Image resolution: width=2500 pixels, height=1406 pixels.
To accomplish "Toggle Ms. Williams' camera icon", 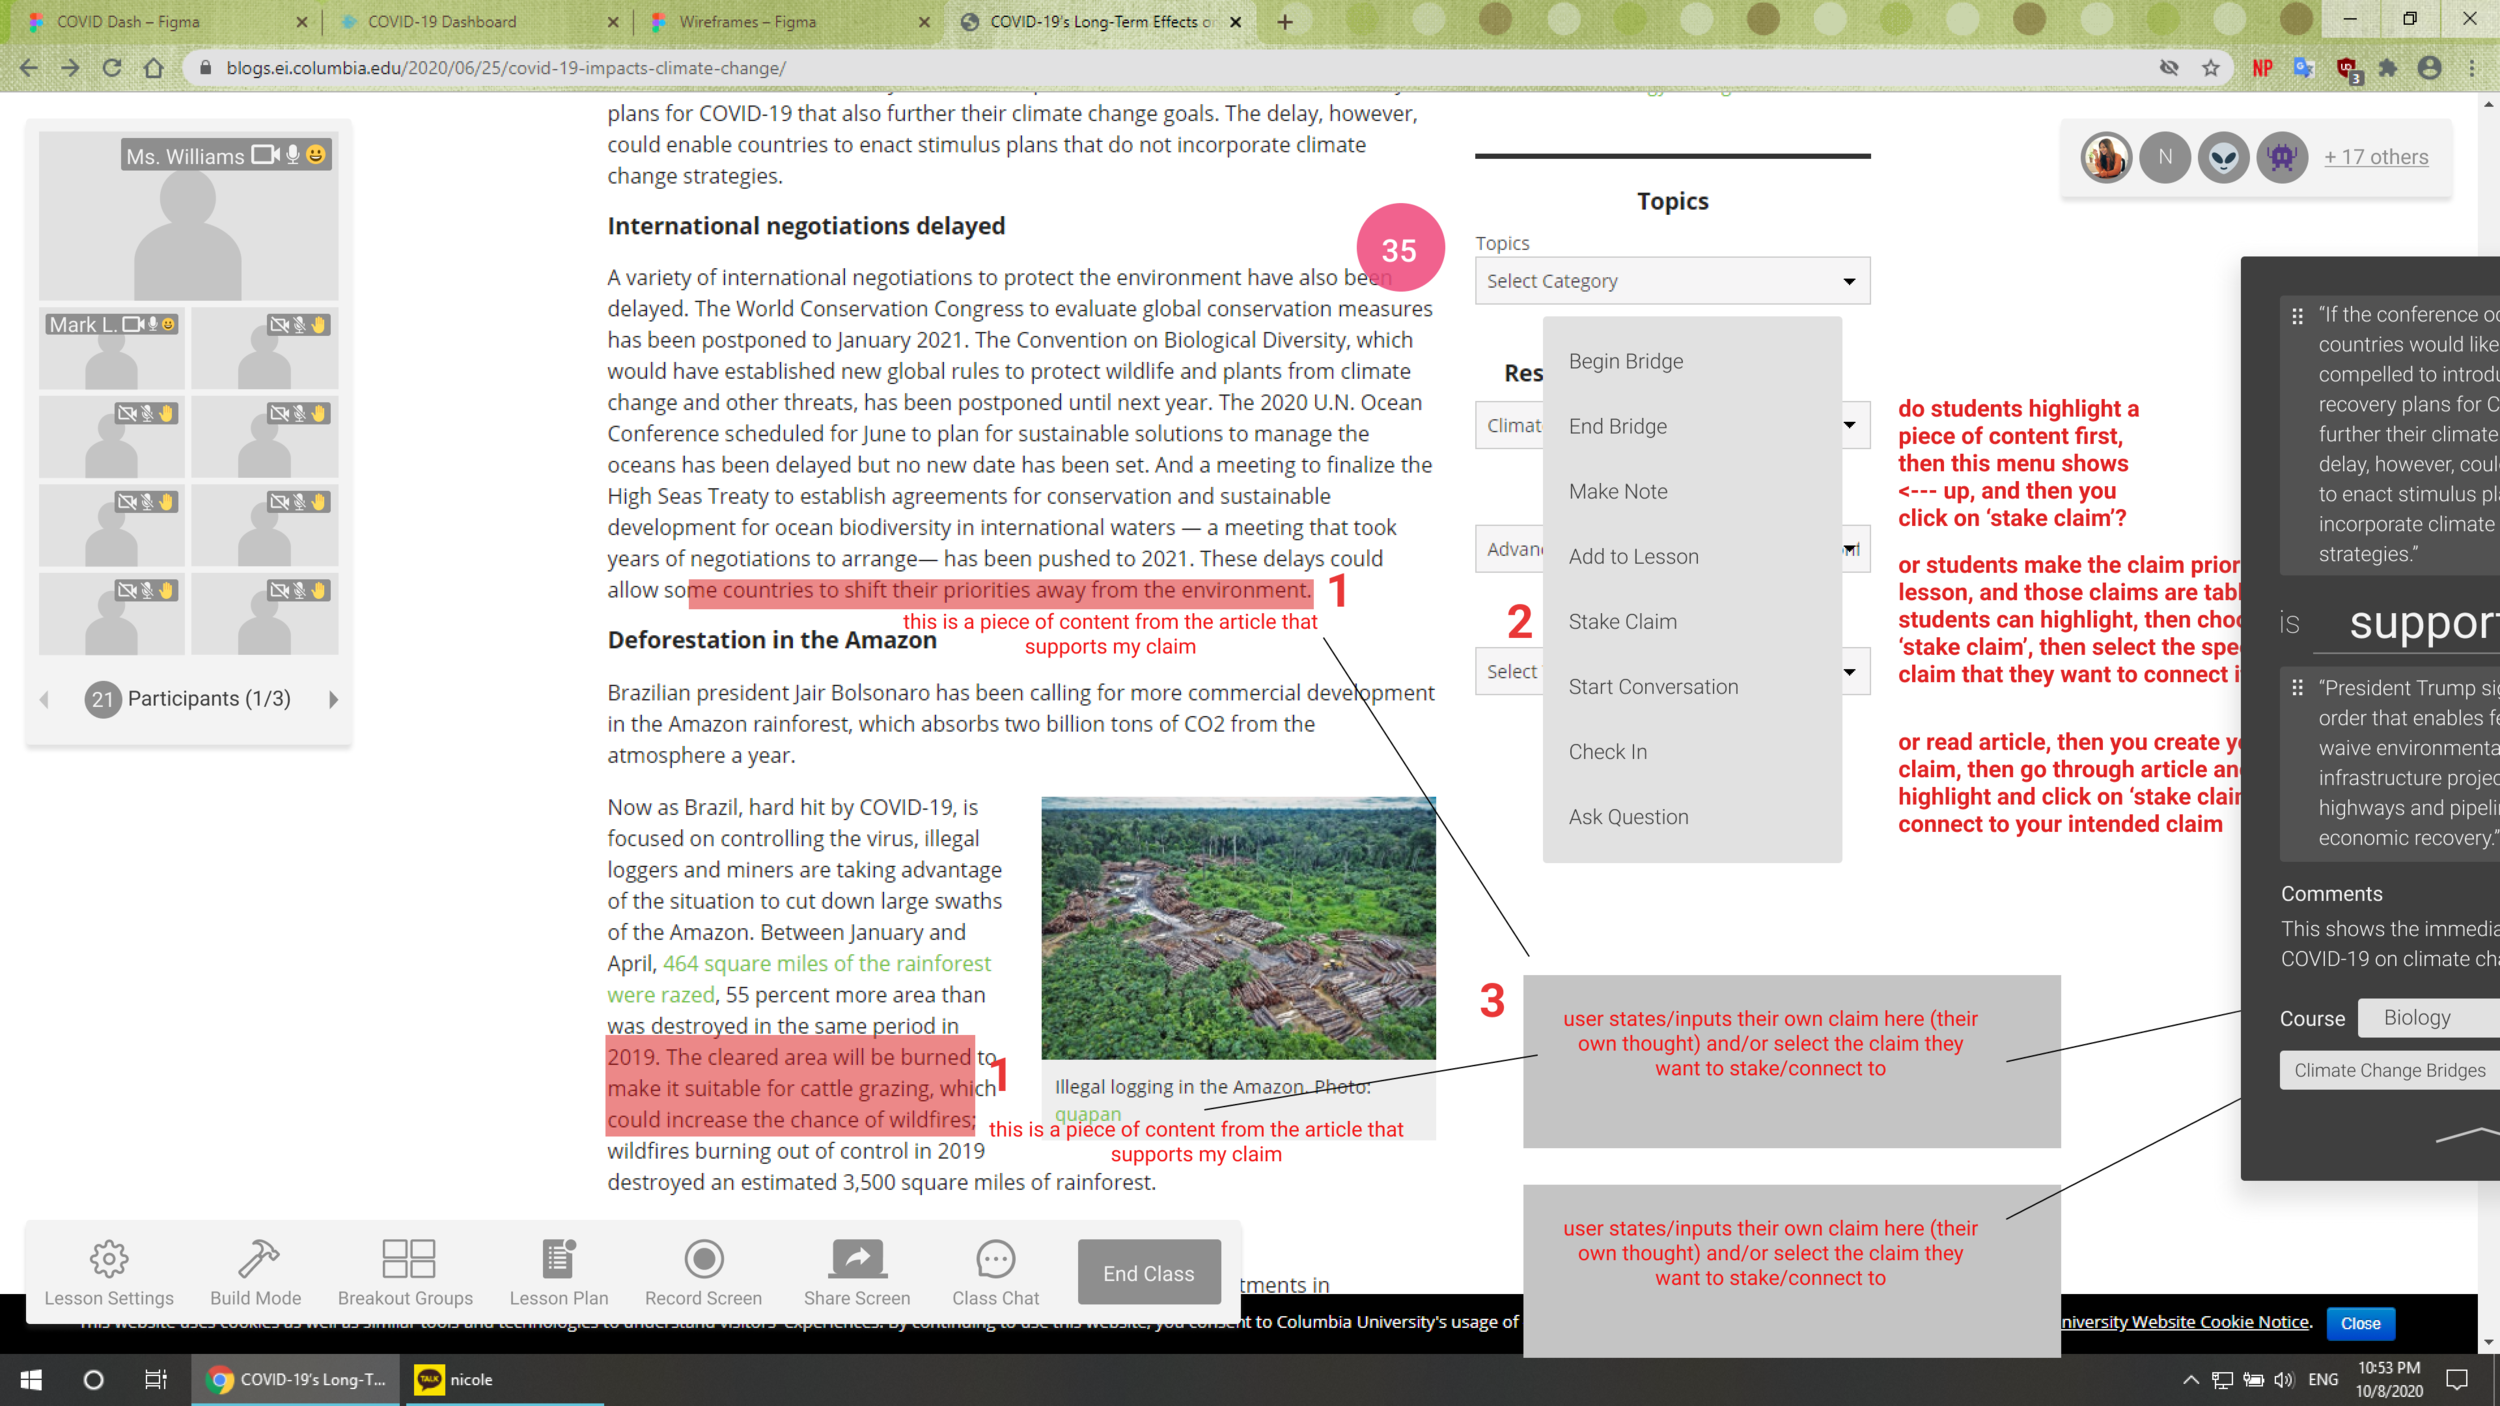I will coord(265,155).
